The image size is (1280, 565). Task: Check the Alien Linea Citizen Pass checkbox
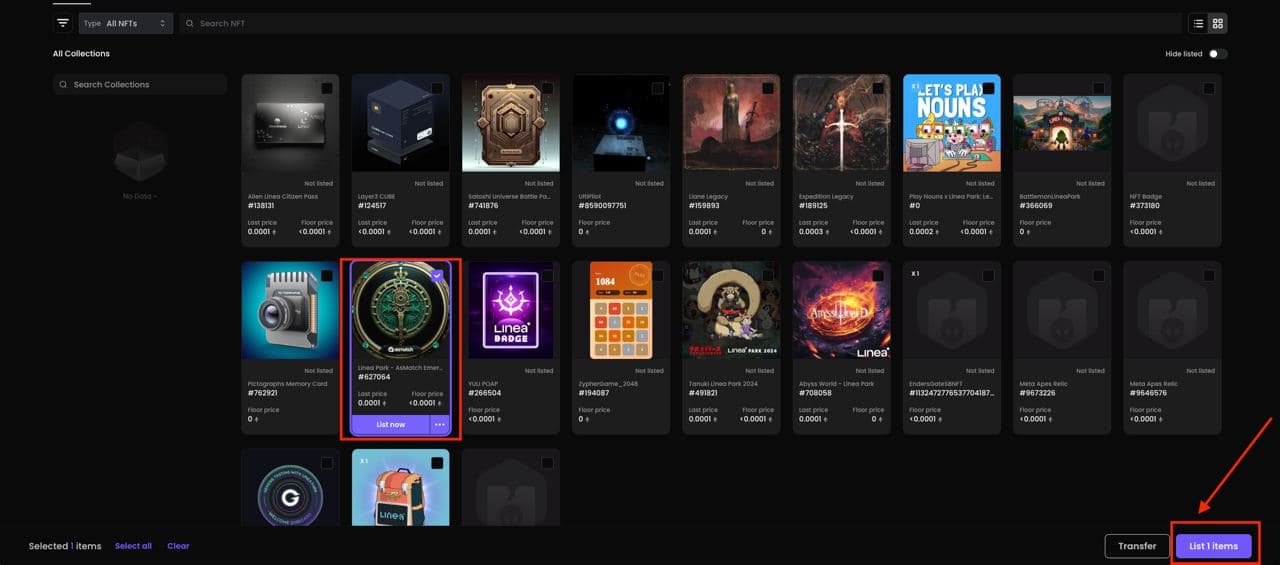pyautogui.click(x=327, y=89)
